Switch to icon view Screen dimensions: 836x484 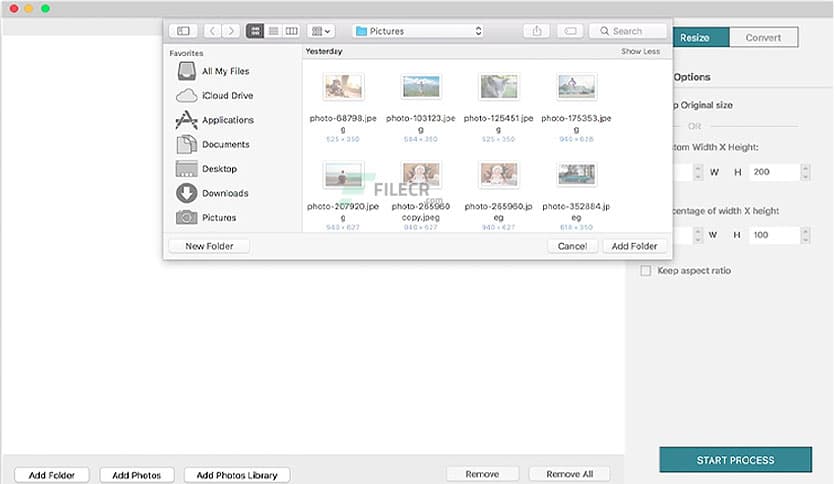pyautogui.click(x=255, y=31)
